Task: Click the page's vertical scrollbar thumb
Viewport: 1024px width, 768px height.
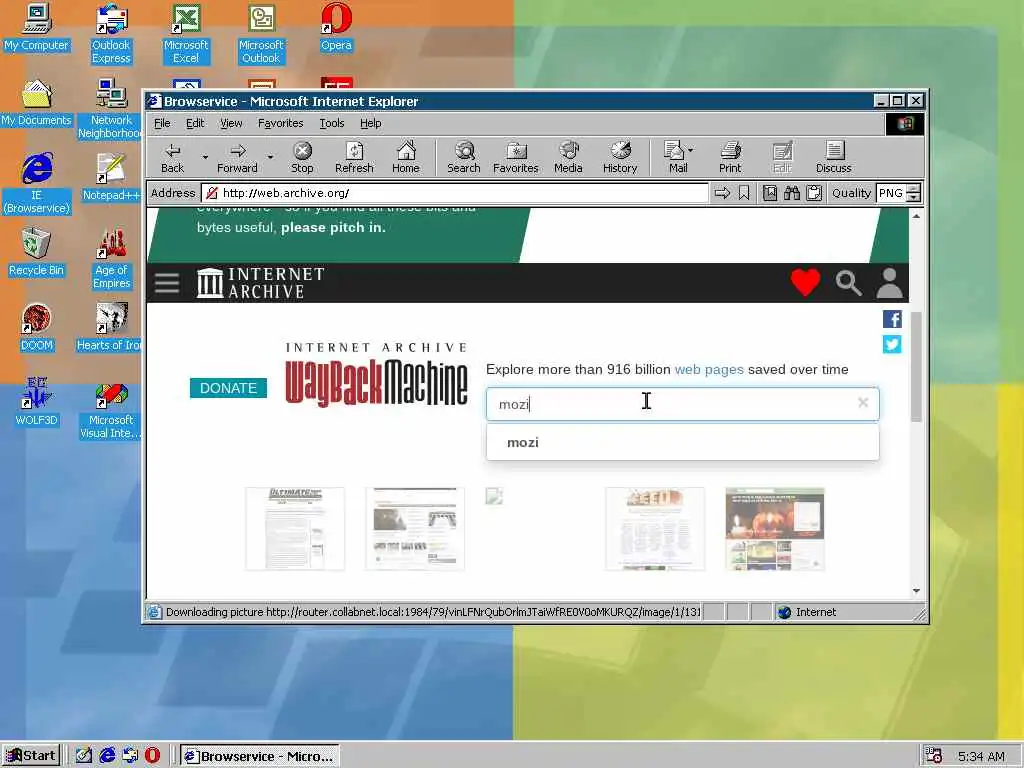Action: [x=916, y=366]
